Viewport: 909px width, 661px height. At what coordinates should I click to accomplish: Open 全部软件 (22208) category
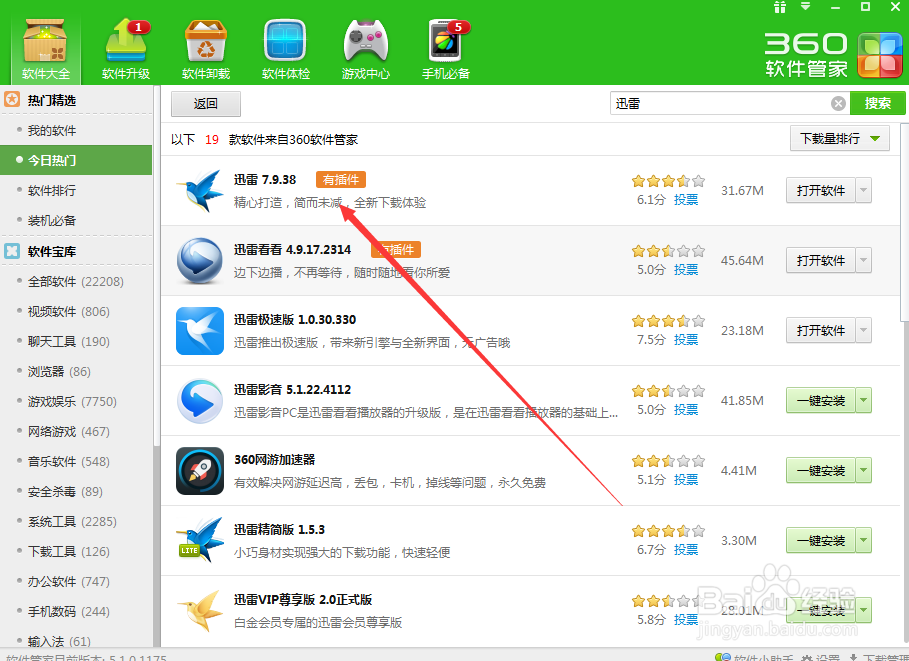tap(76, 282)
